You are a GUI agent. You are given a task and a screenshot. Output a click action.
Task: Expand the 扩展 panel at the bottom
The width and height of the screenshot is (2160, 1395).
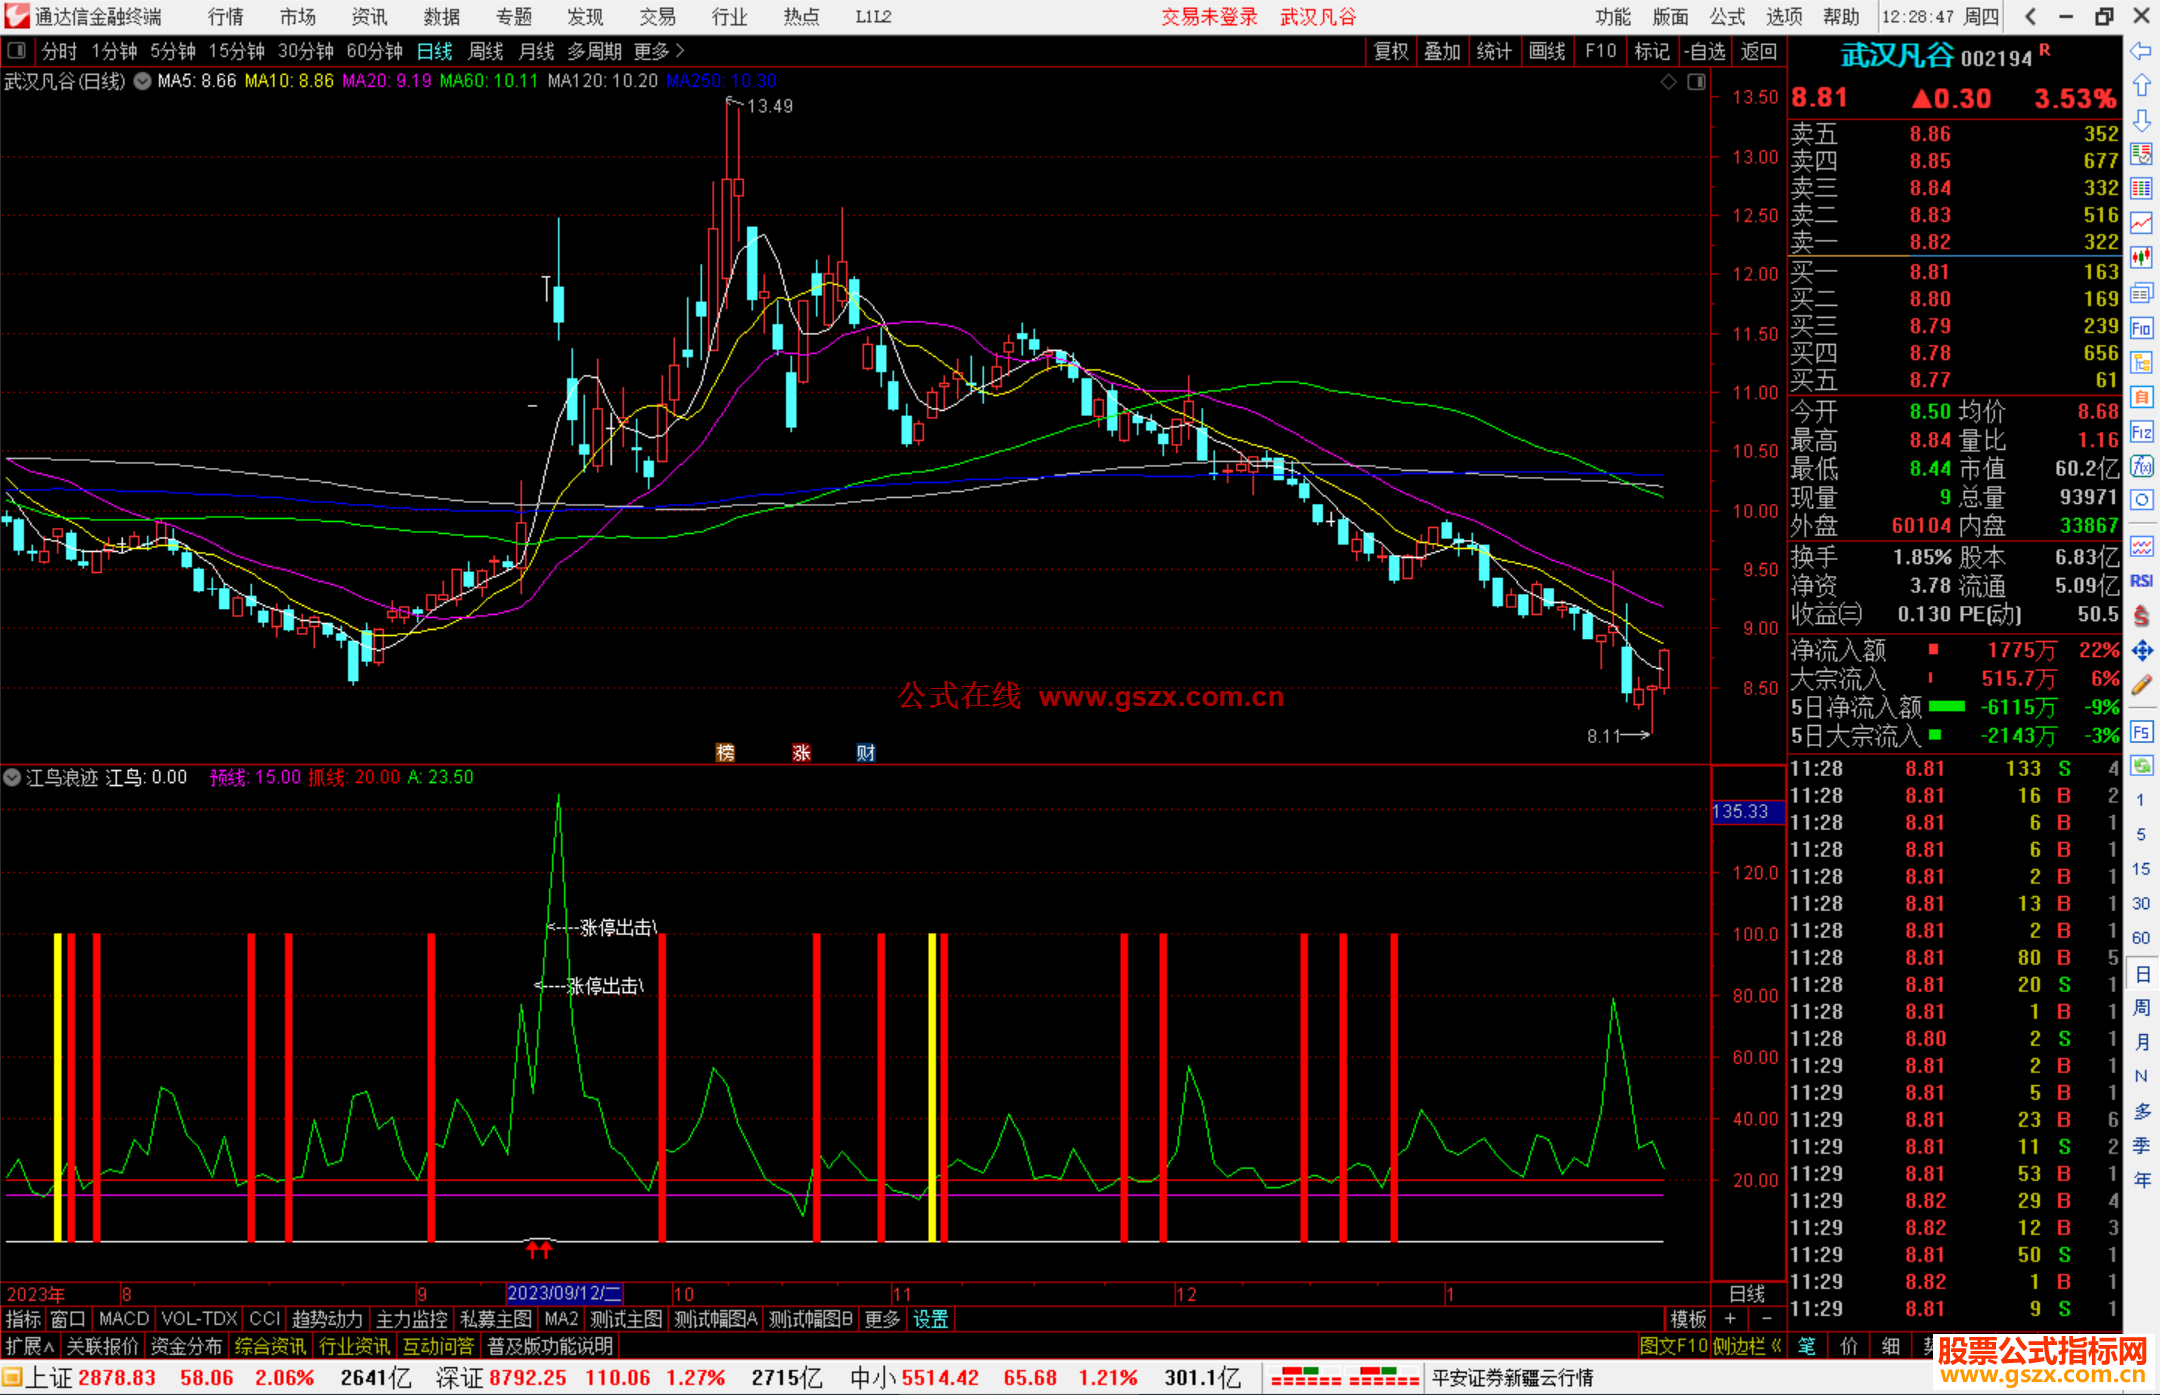pyautogui.click(x=29, y=1346)
